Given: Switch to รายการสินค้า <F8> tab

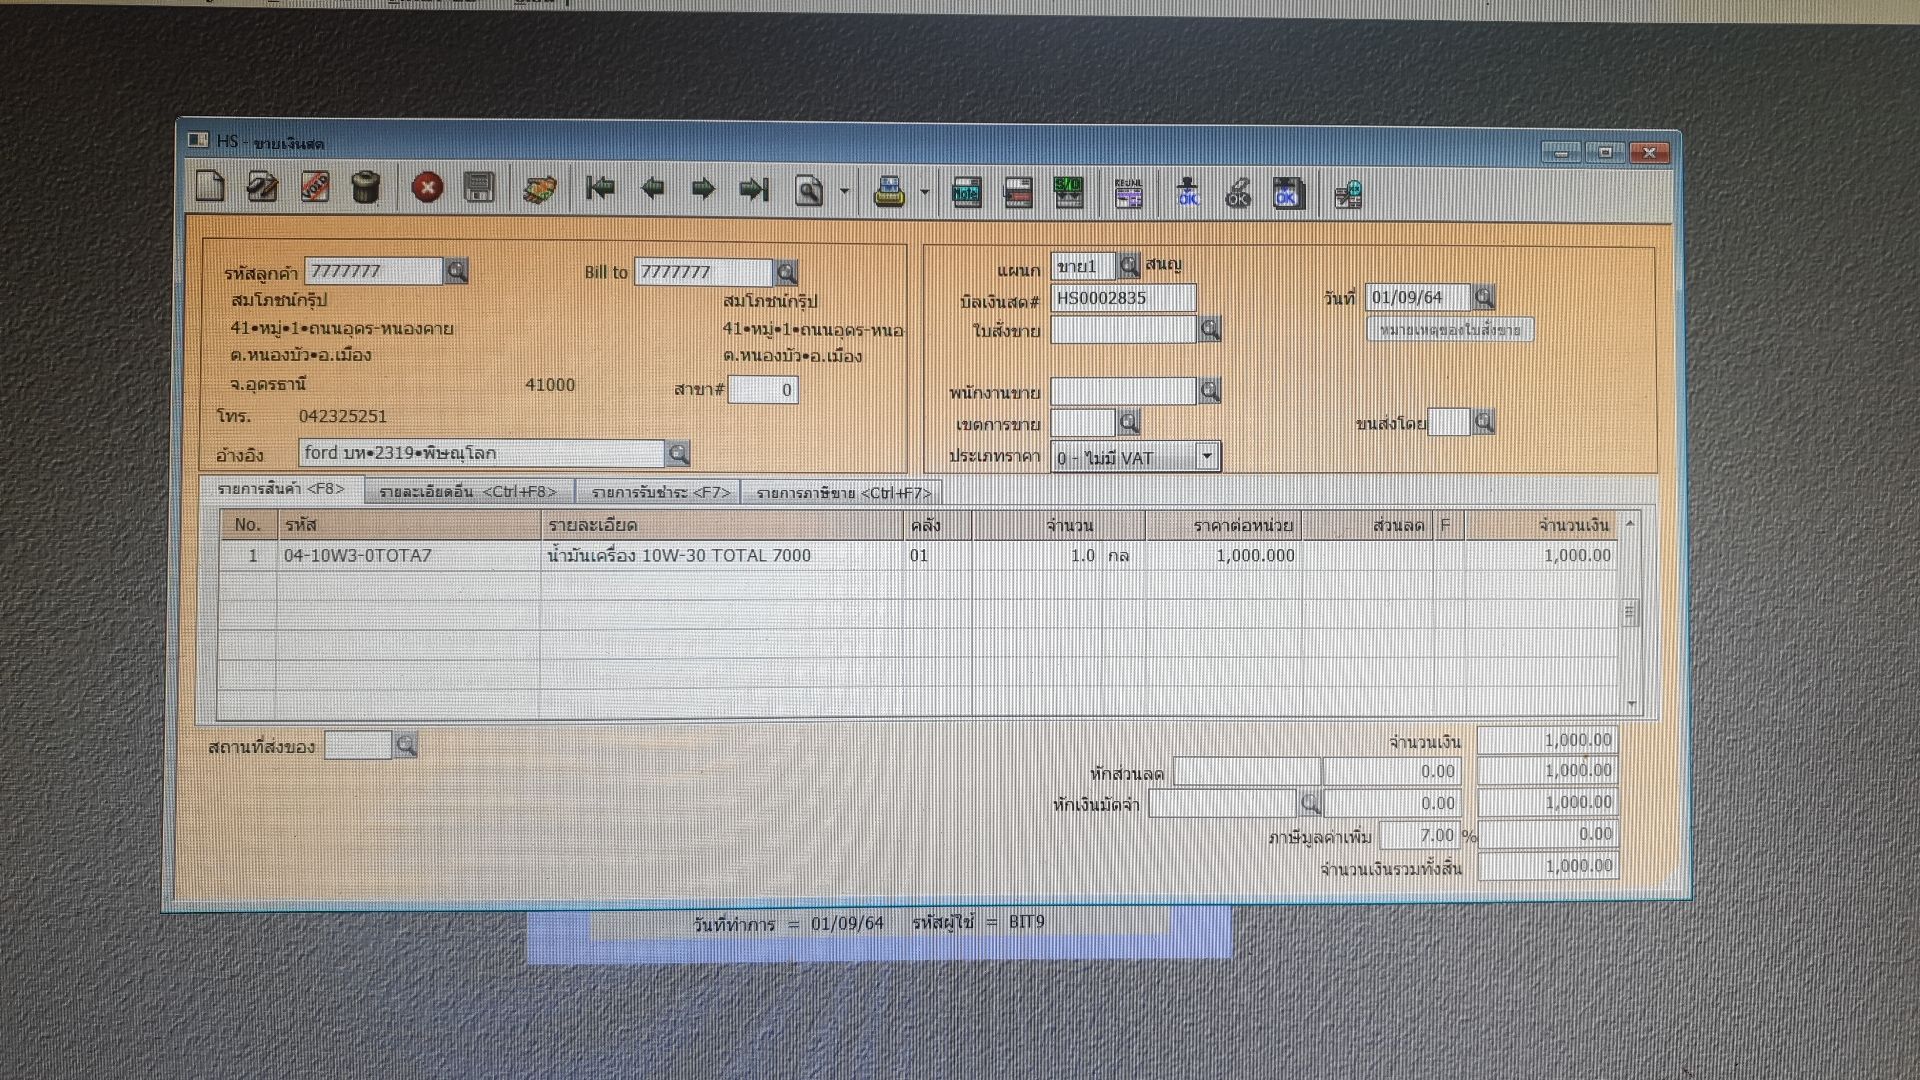Looking at the screenshot, I should coord(281,489).
